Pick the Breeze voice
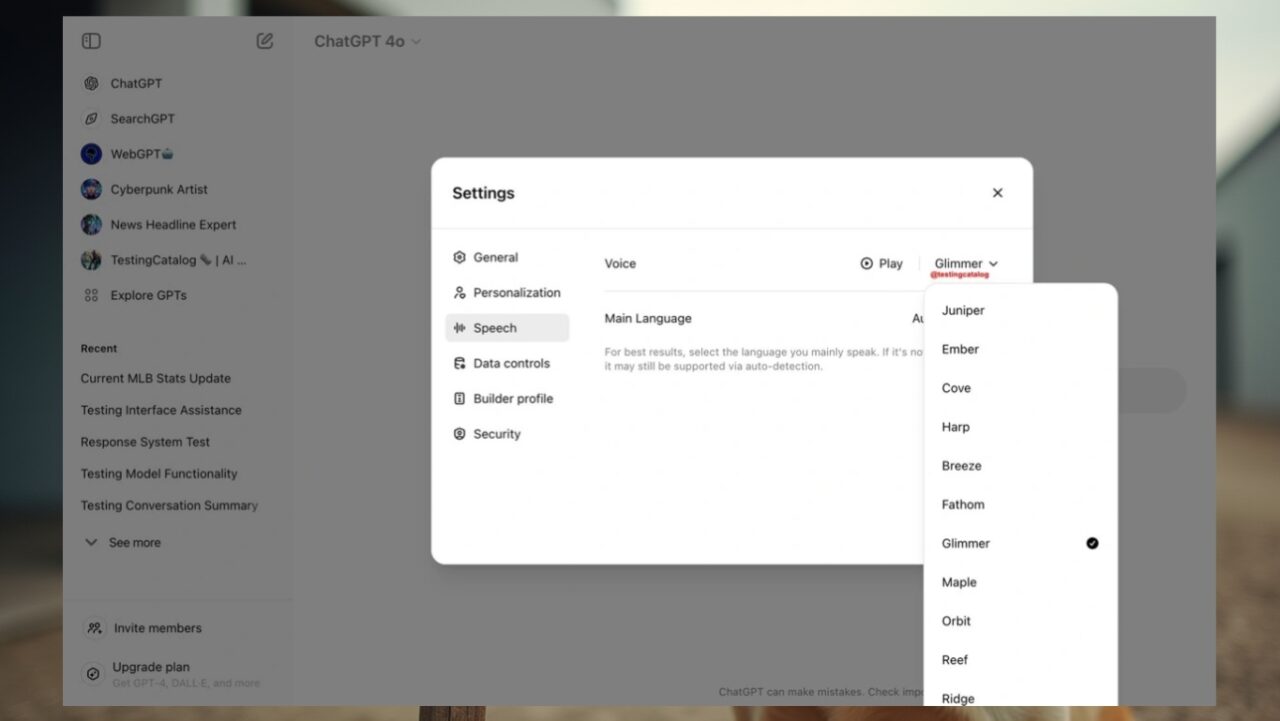This screenshot has height=721, width=1280. 1020,466
